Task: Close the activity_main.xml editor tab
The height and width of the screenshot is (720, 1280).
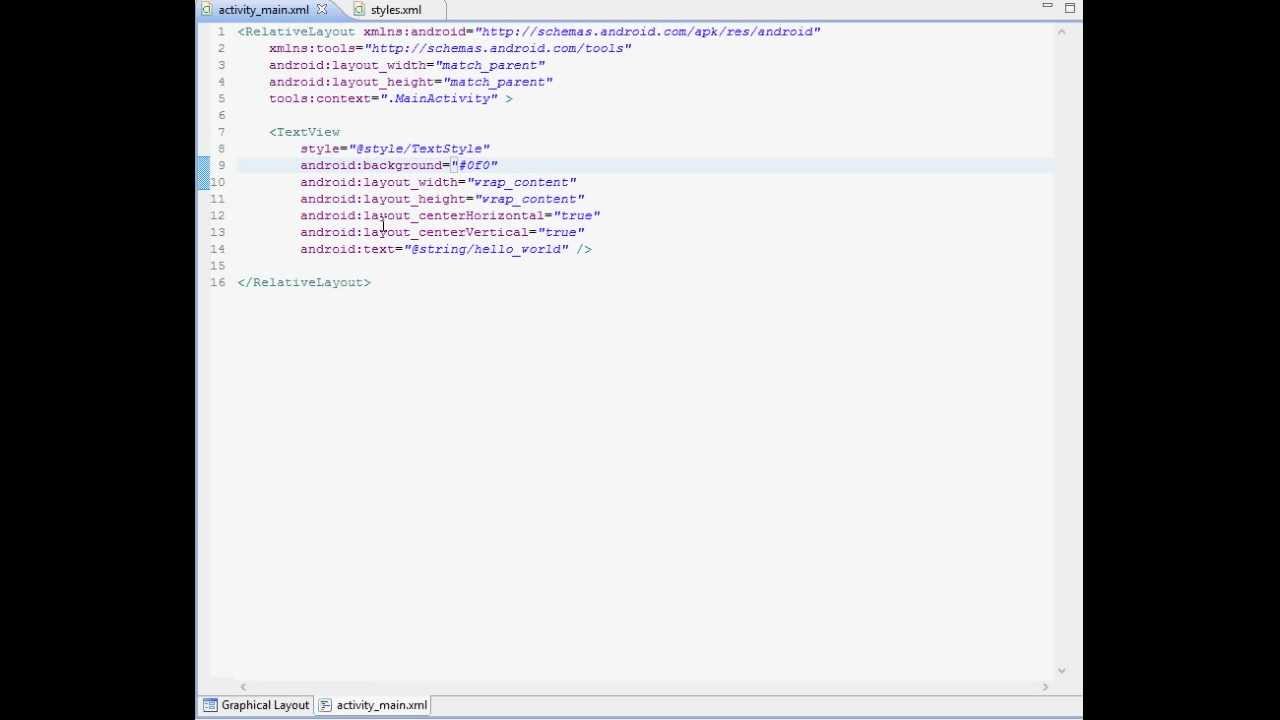Action: (322, 10)
